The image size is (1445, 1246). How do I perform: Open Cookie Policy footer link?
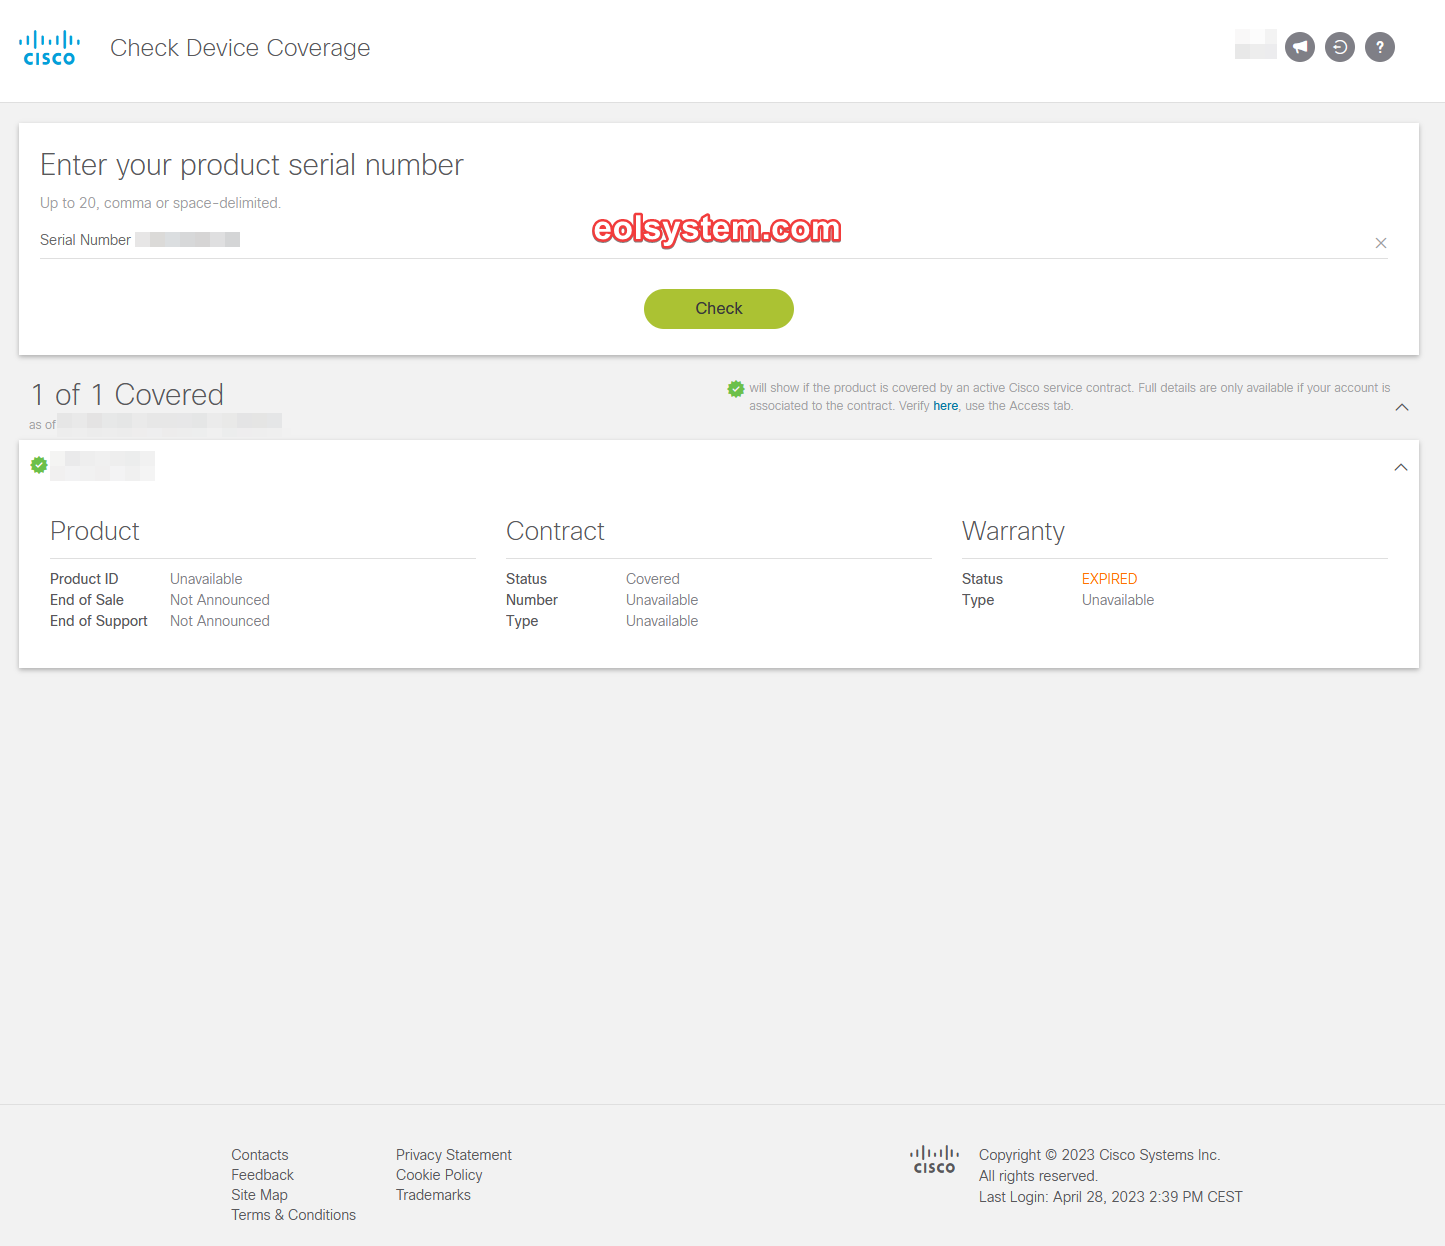(439, 1175)
